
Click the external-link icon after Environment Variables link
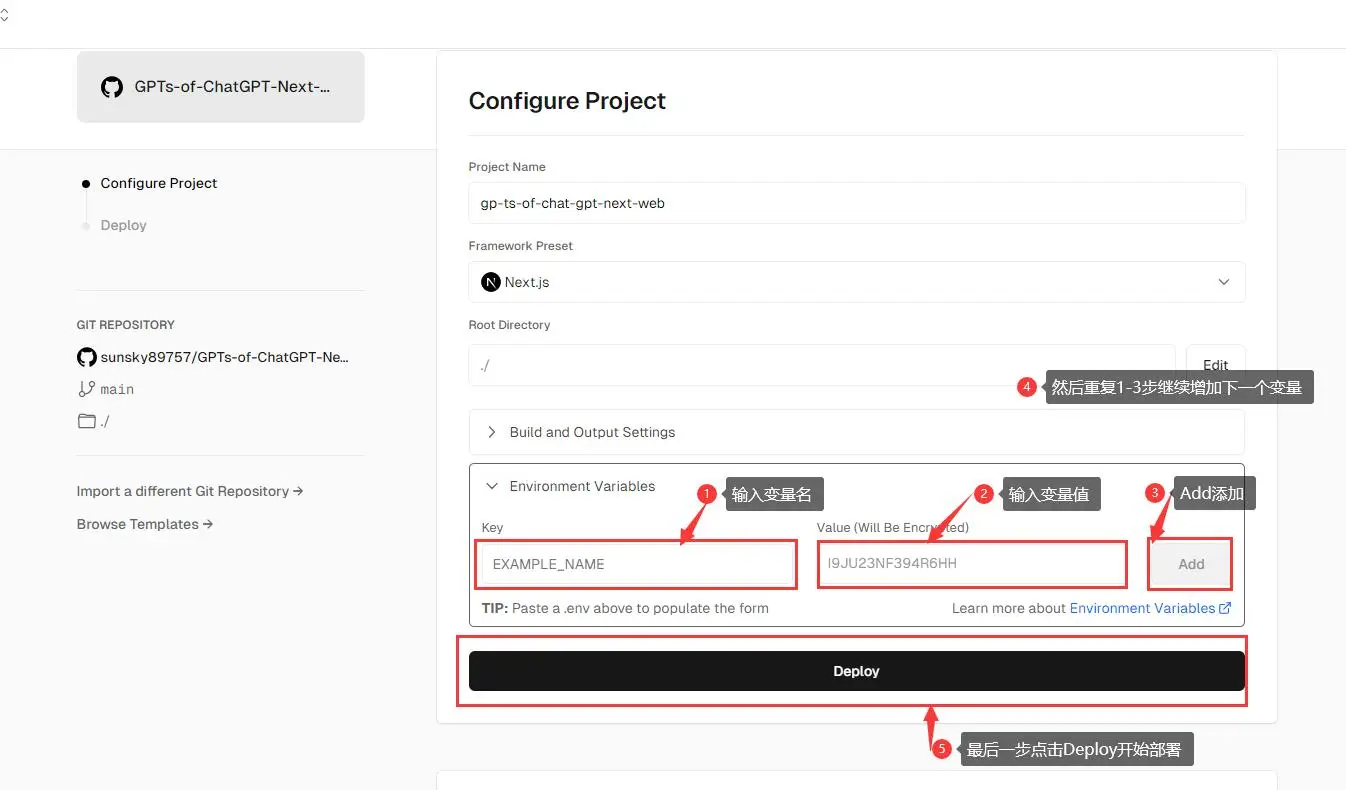click(x=1224, y=607)
